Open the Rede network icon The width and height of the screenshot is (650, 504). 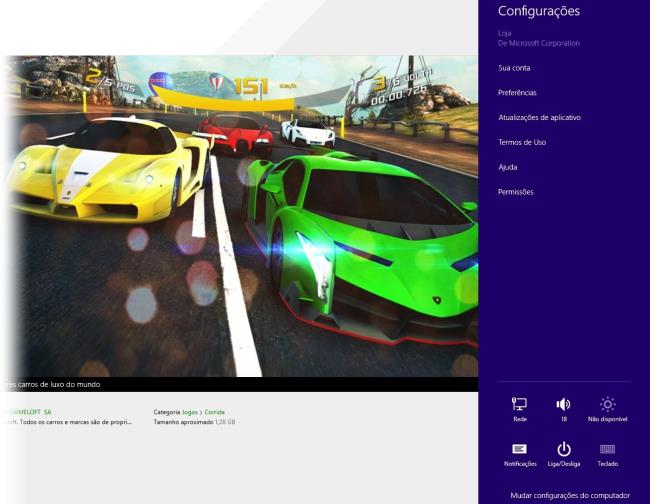[x=519, y=404]
